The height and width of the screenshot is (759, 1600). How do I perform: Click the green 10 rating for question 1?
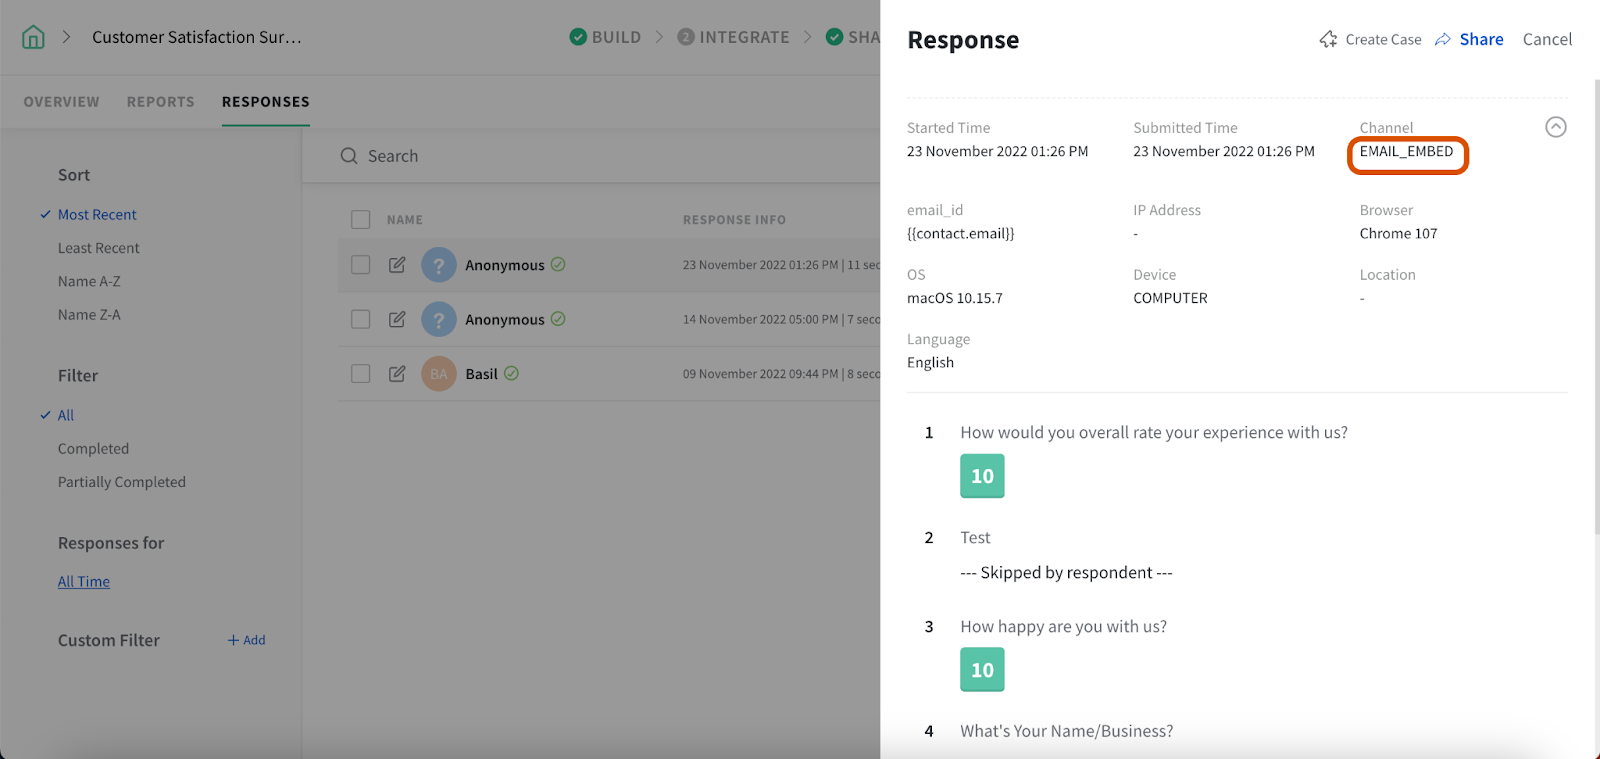(982, 476)
